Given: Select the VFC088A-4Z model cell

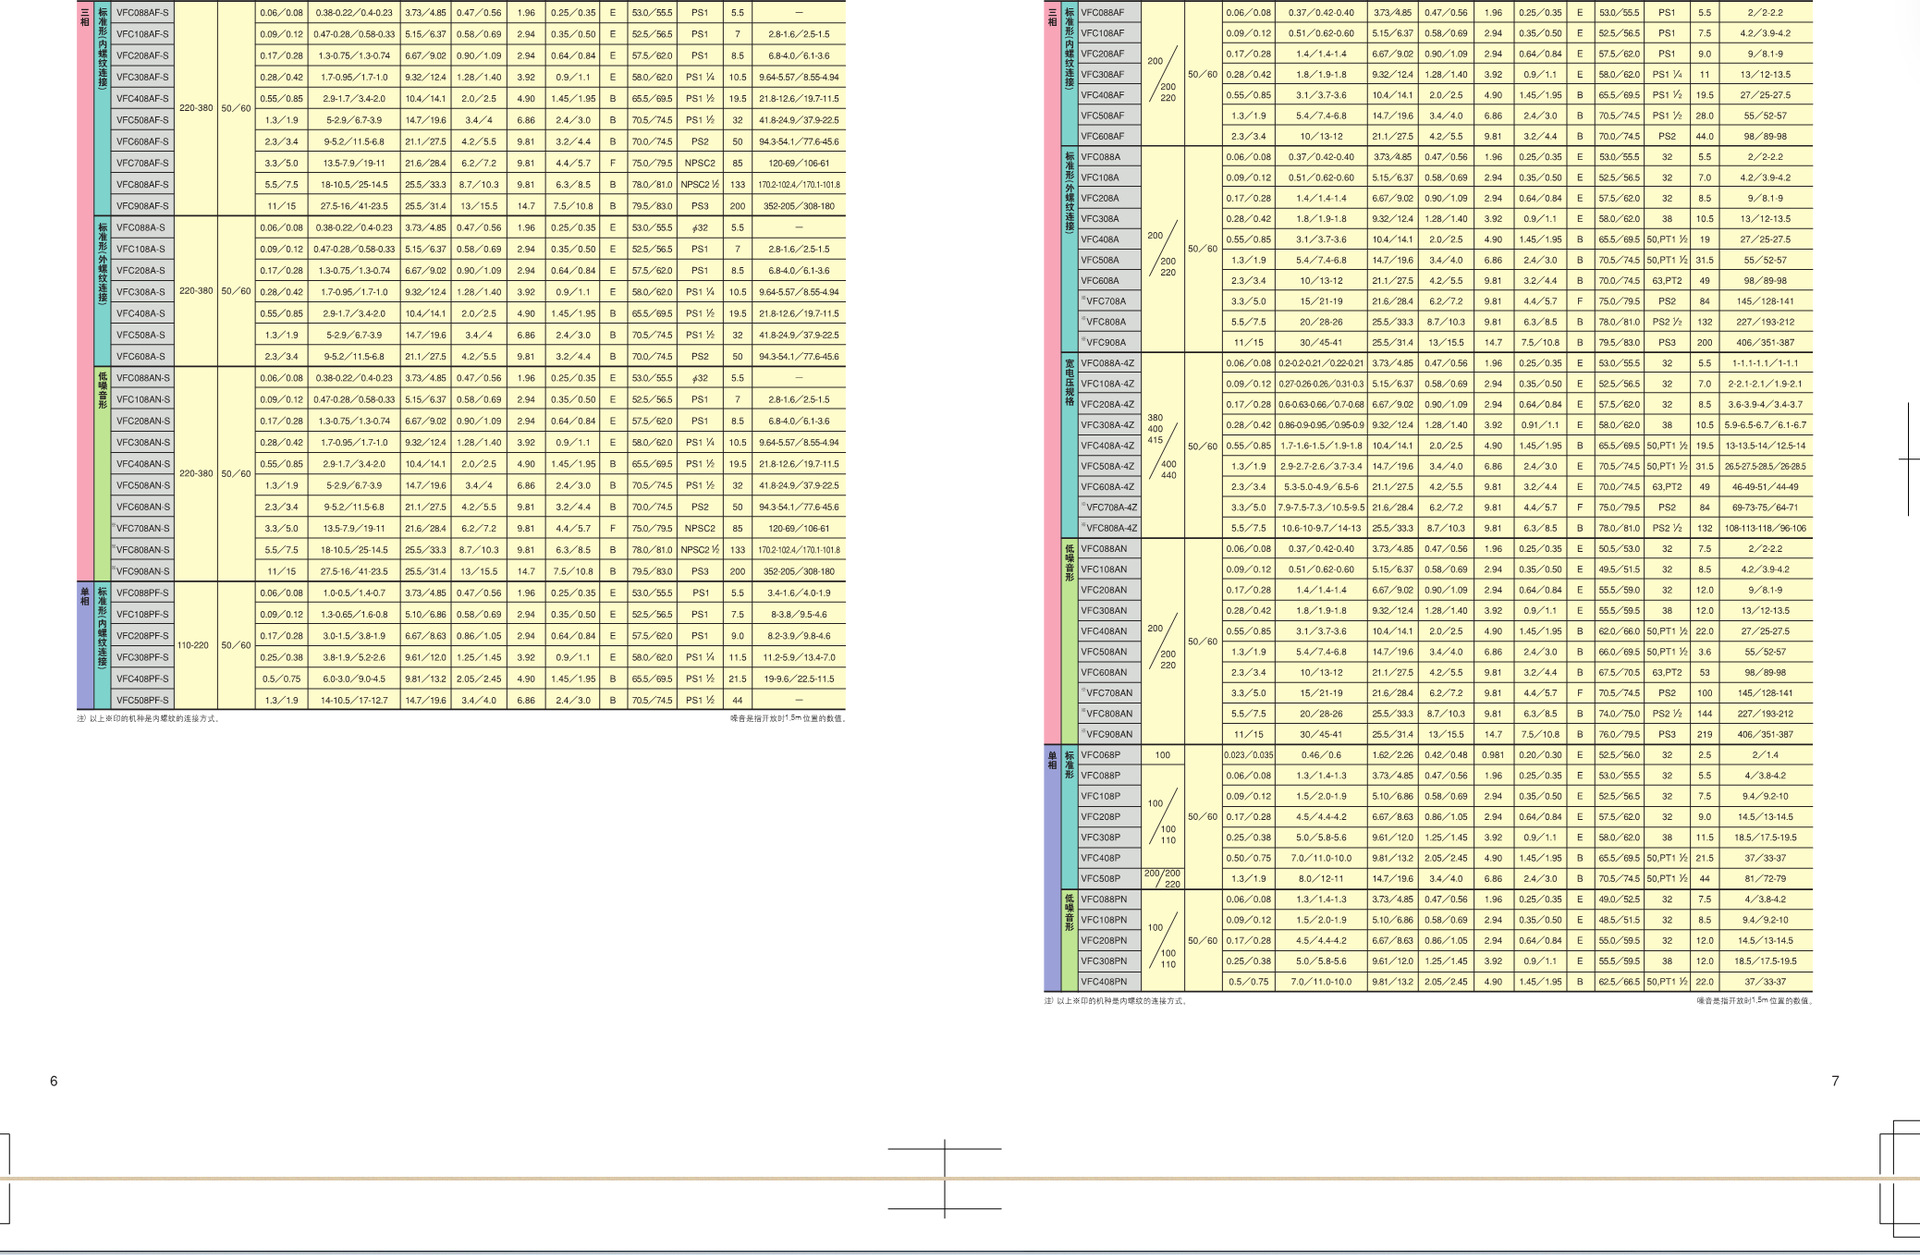Looking at the screenshot, I should 1107,364.
